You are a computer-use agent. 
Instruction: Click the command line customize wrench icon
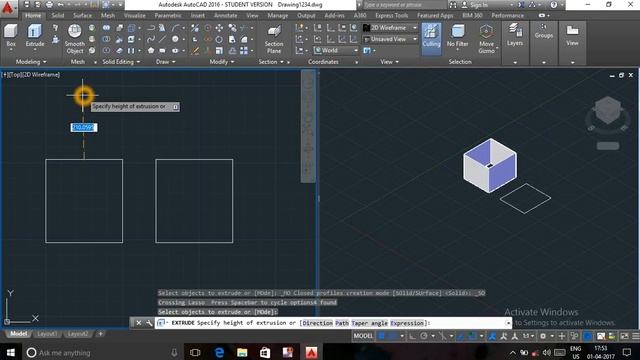[149, 323]
